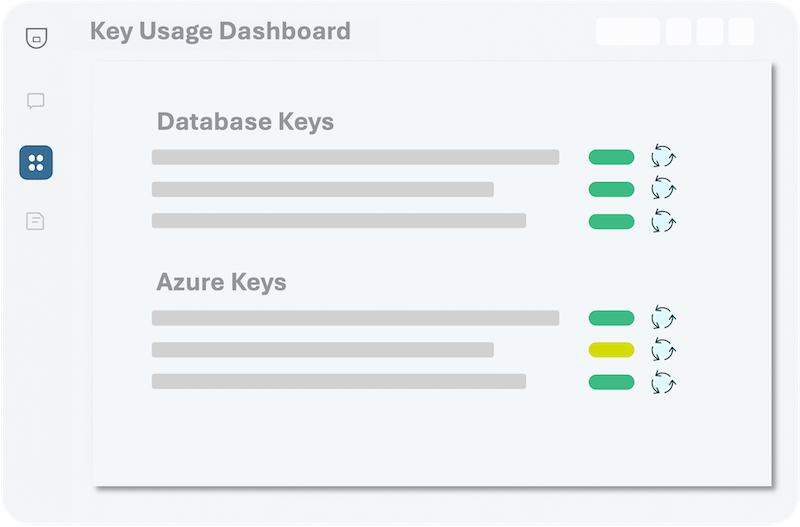Click the first small square header button
Screen dimensions: 800x527
tap(678, 32)
